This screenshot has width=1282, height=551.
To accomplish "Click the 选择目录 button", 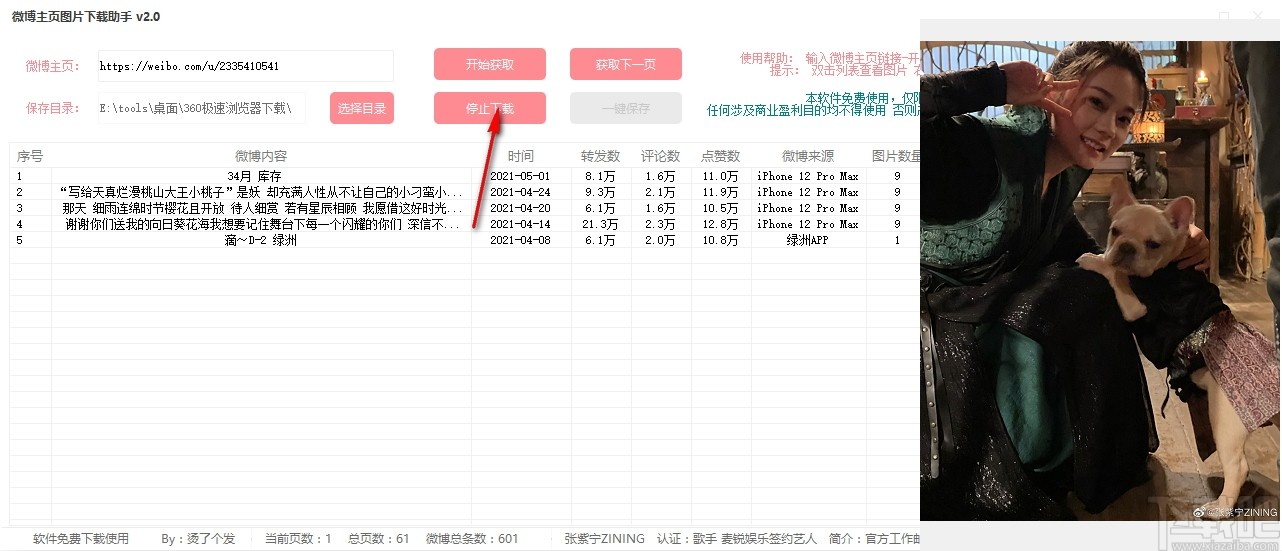I will coord(362,108).
